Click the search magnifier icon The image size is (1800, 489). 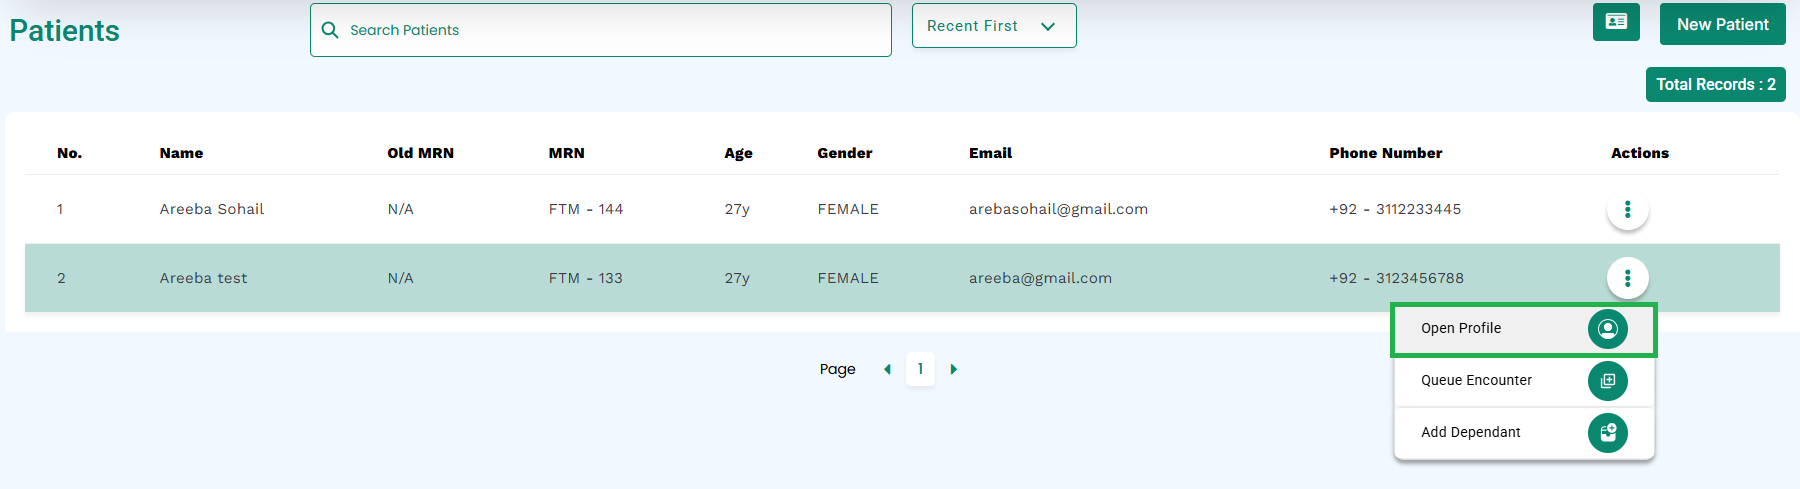(330, 30)
